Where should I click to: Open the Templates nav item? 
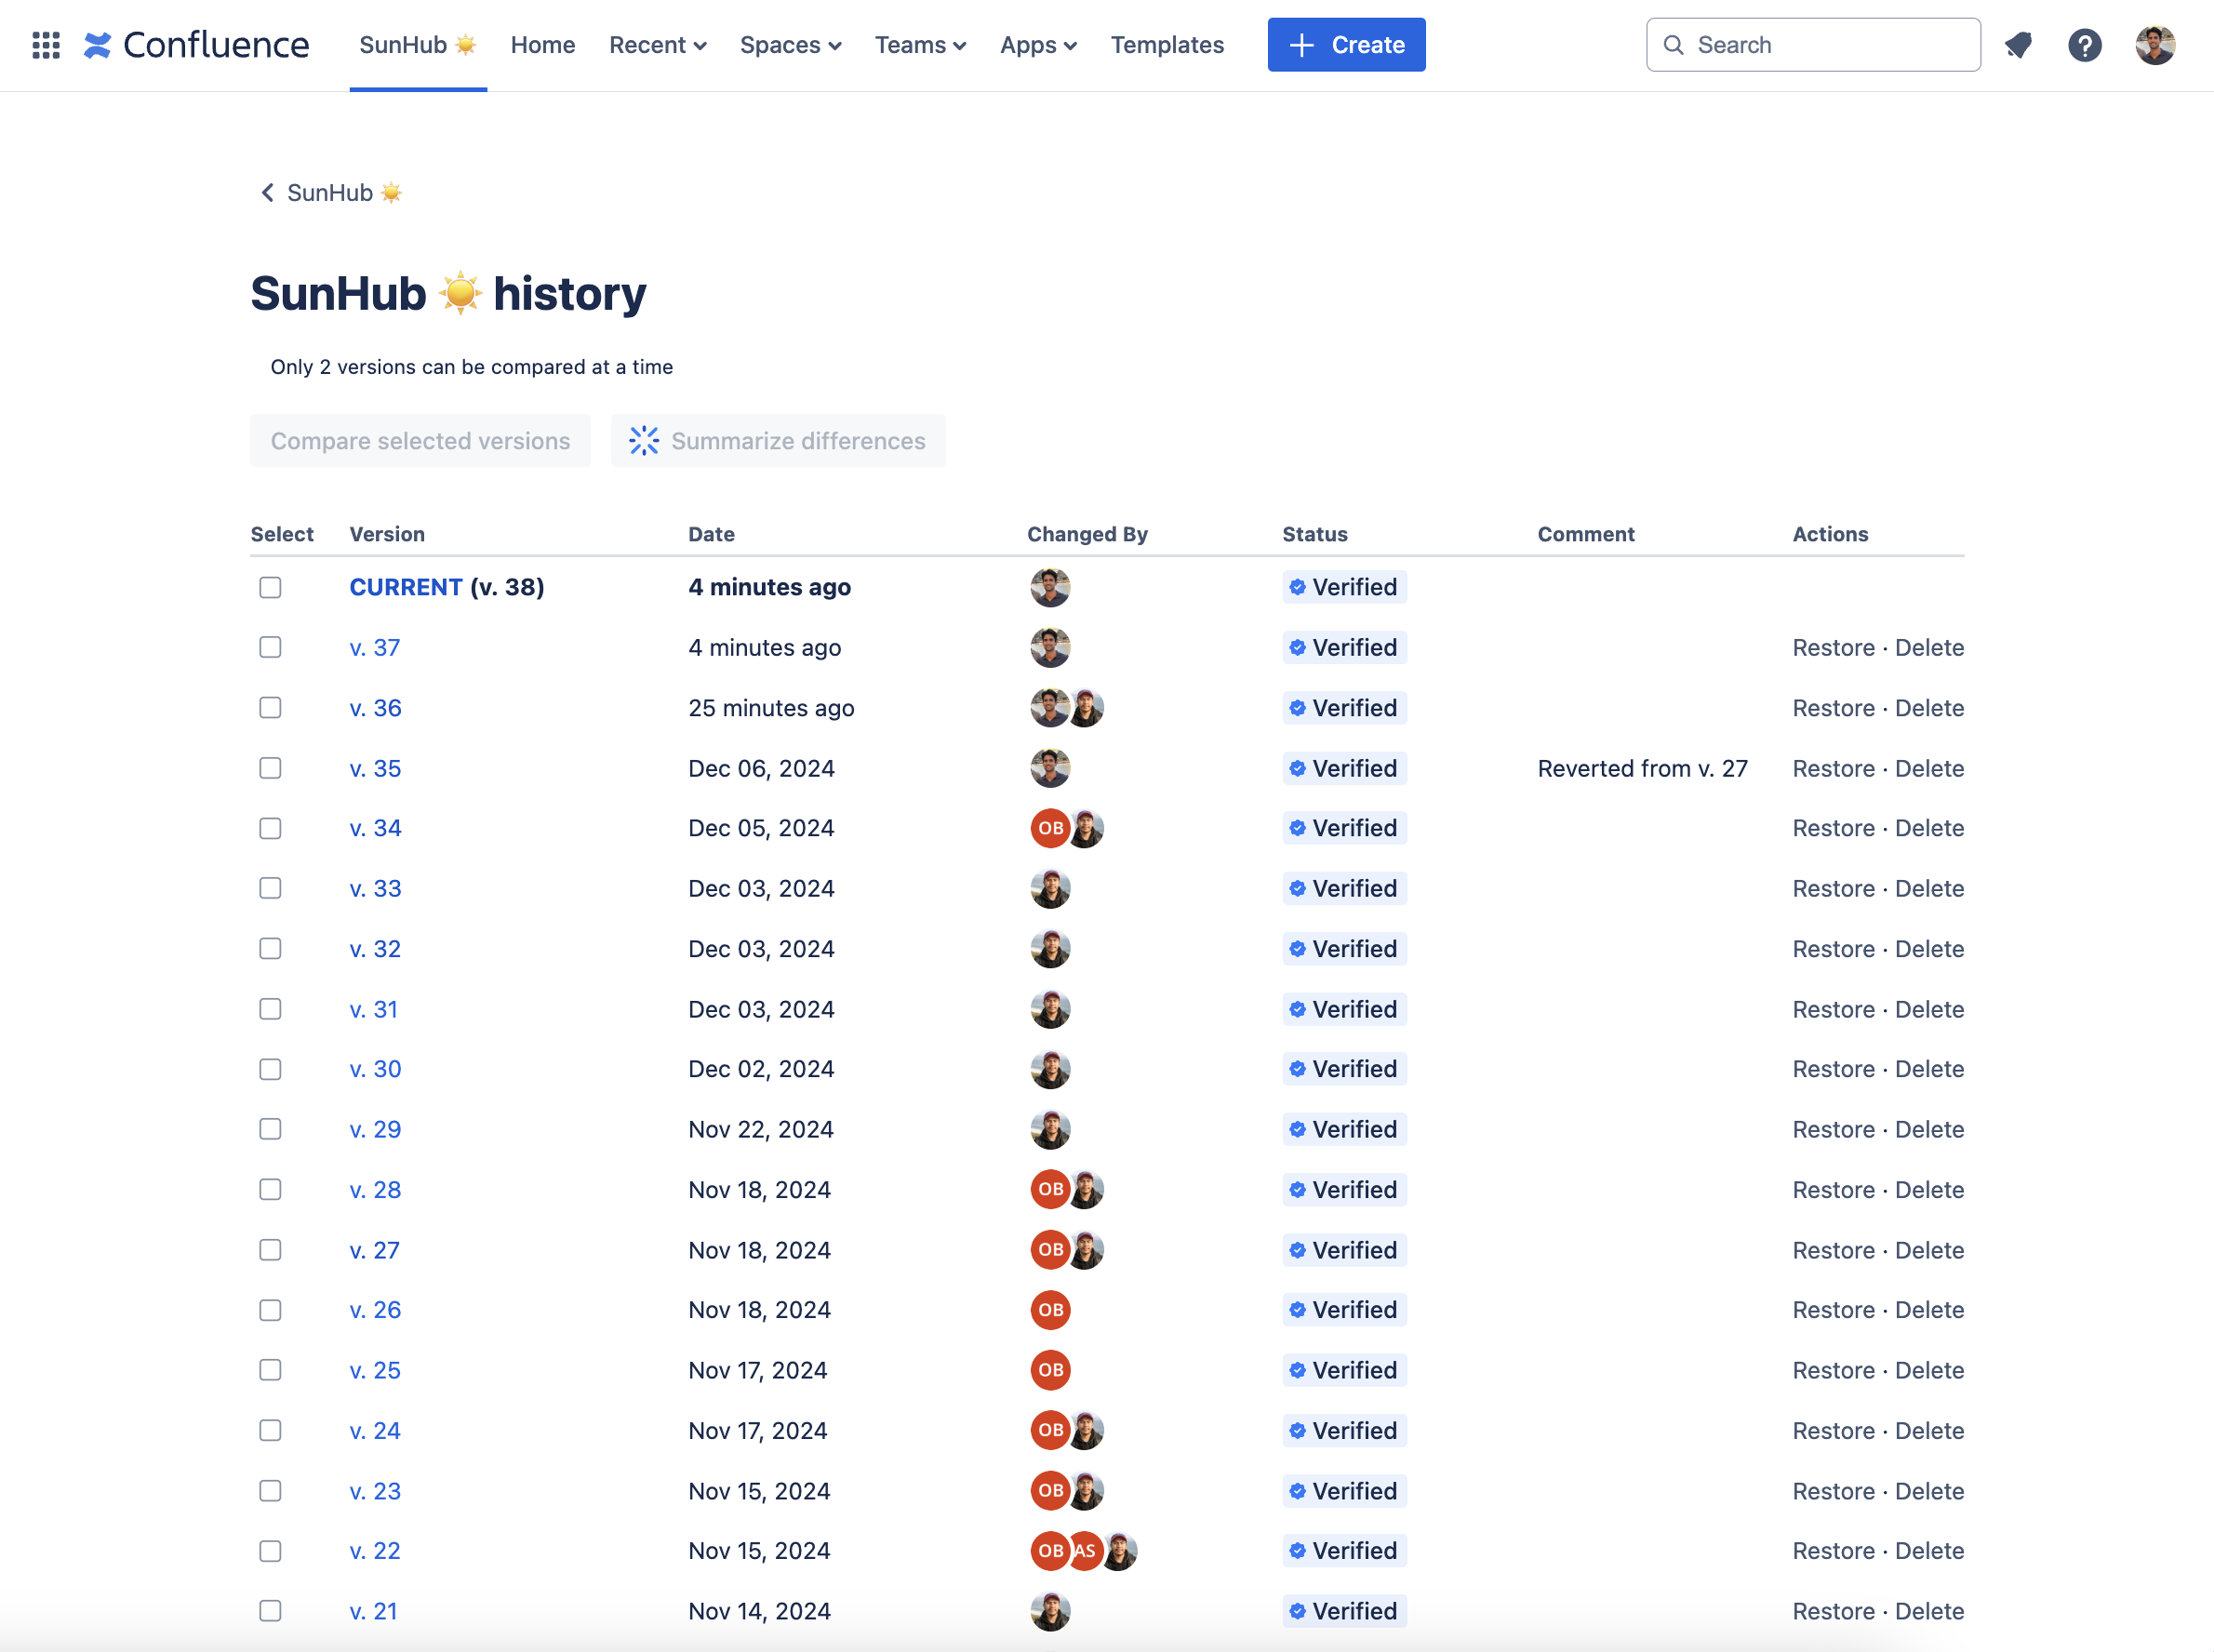point(1167,45)
